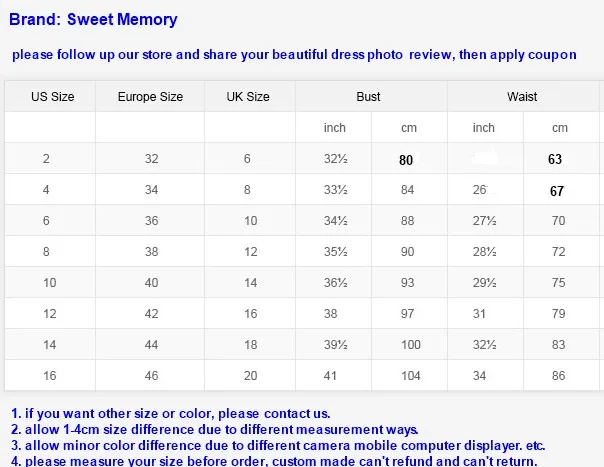The image size is (604, 467).
Task: Click the 1-4cm size difference note
Action: click(215, 430)
